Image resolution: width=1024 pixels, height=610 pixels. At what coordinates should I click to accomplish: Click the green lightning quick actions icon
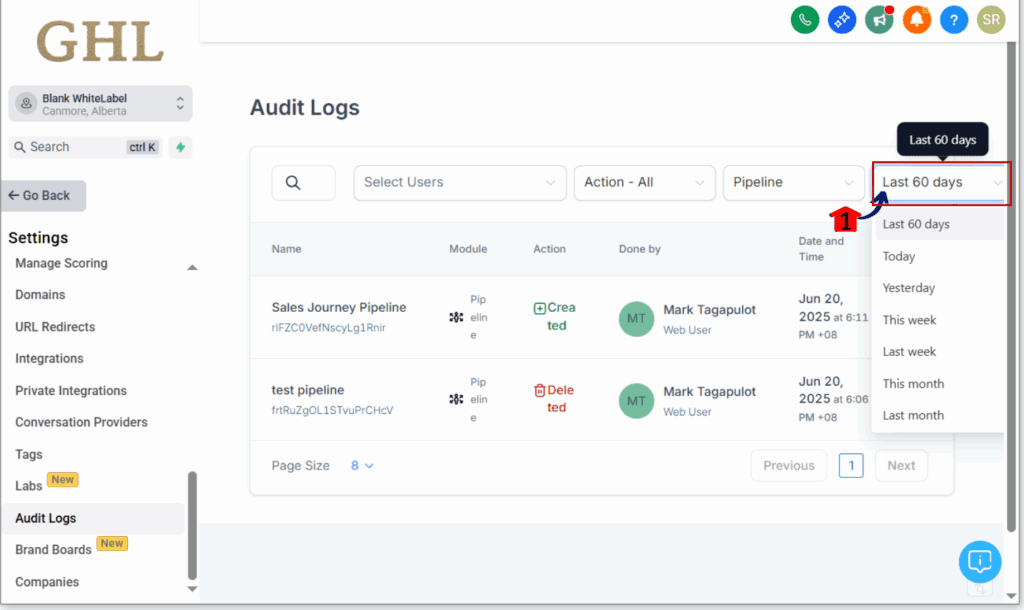pyautogui.click(x=180, y=147)
